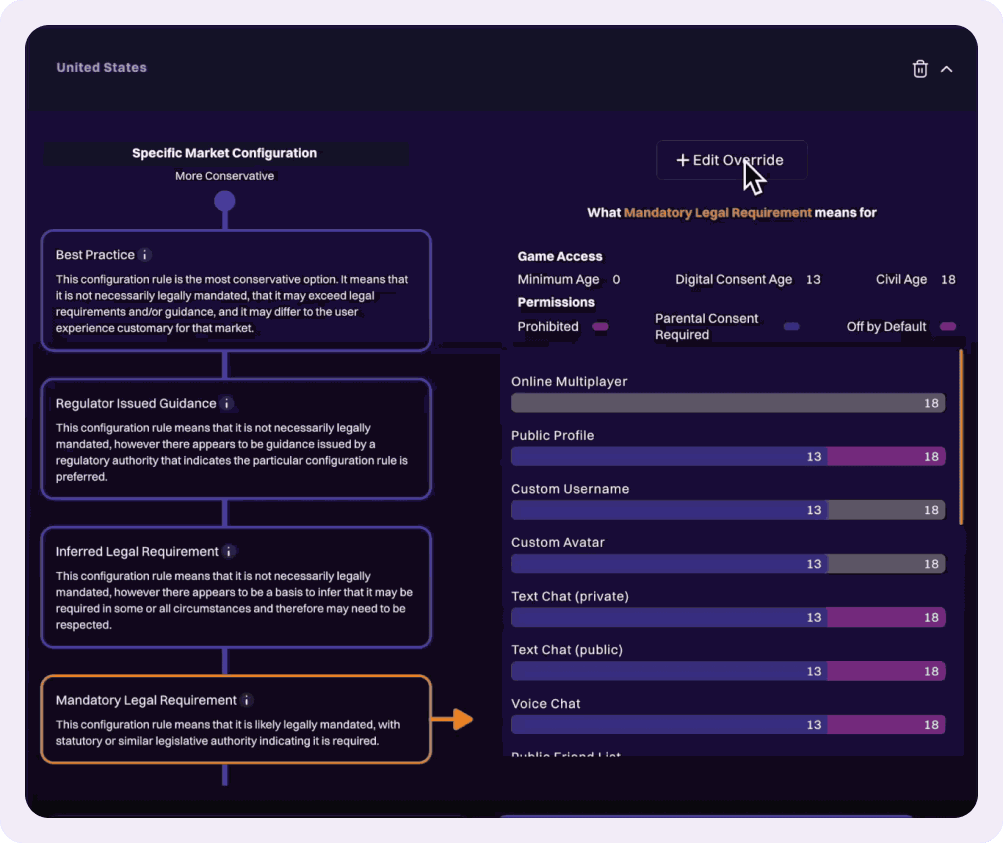The width and height of the screenshot is (1003, 843).
Task: Open info icon next to Mandatory Legal Requirement
Action: (x=247, y=701)
